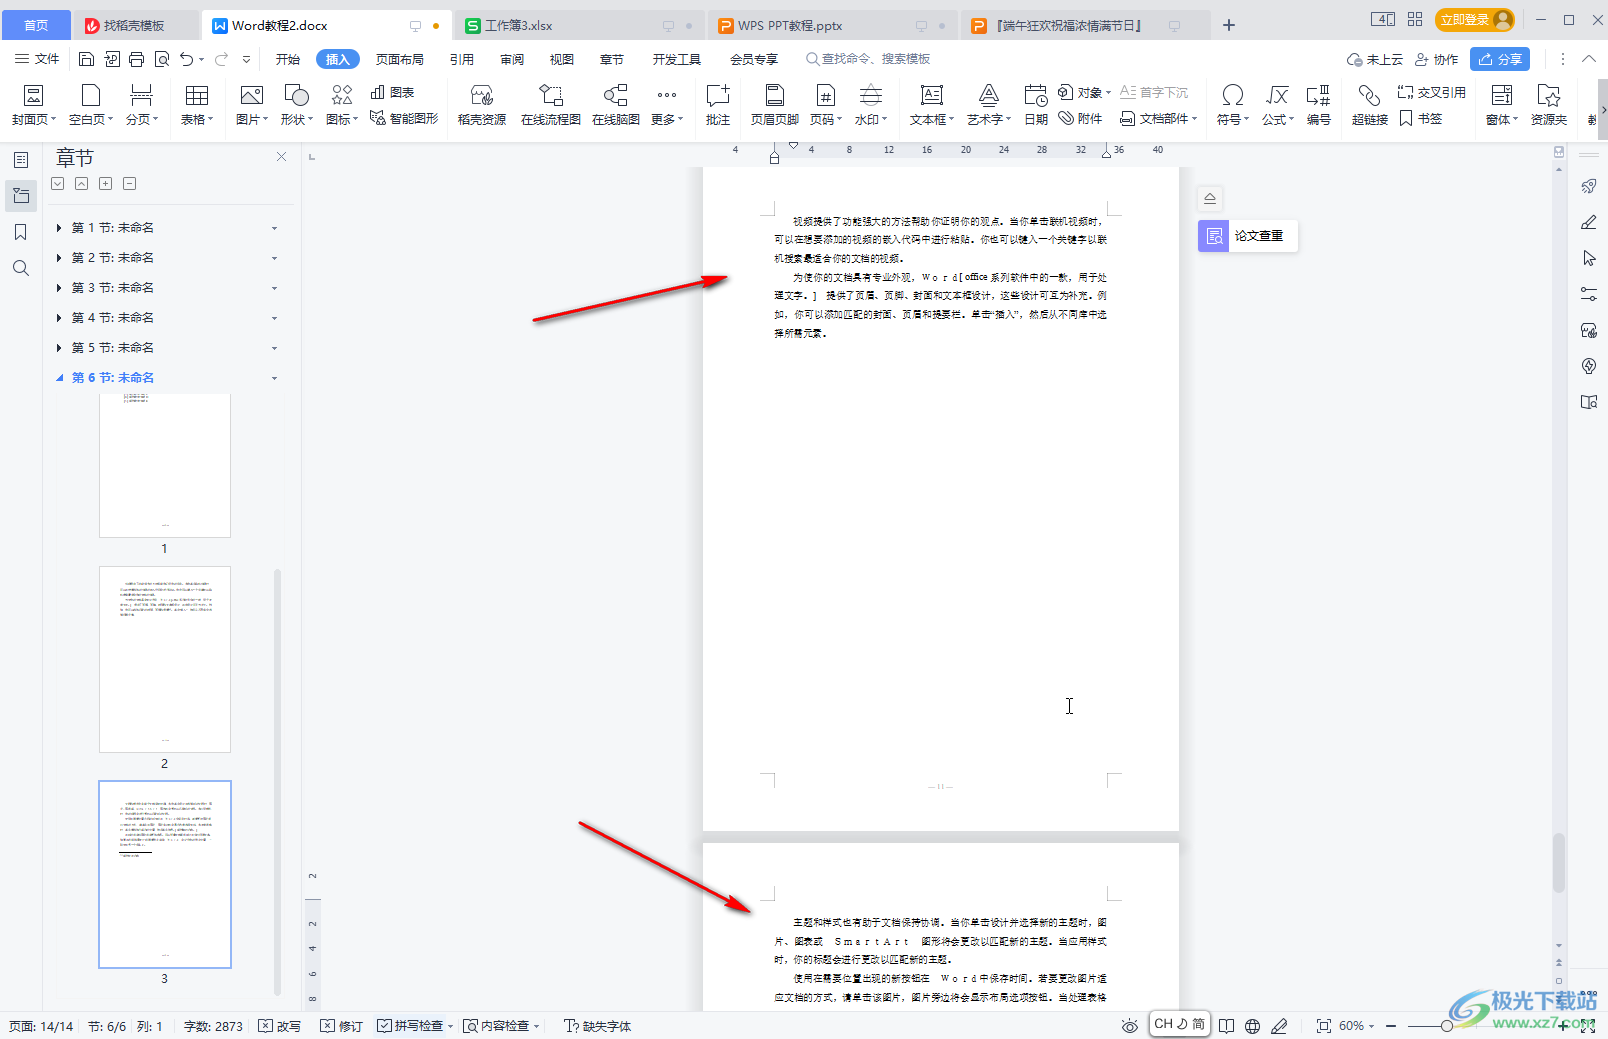
Task: Collapse the ribbon with the up chevron
Action: [x=1589, y=59]
